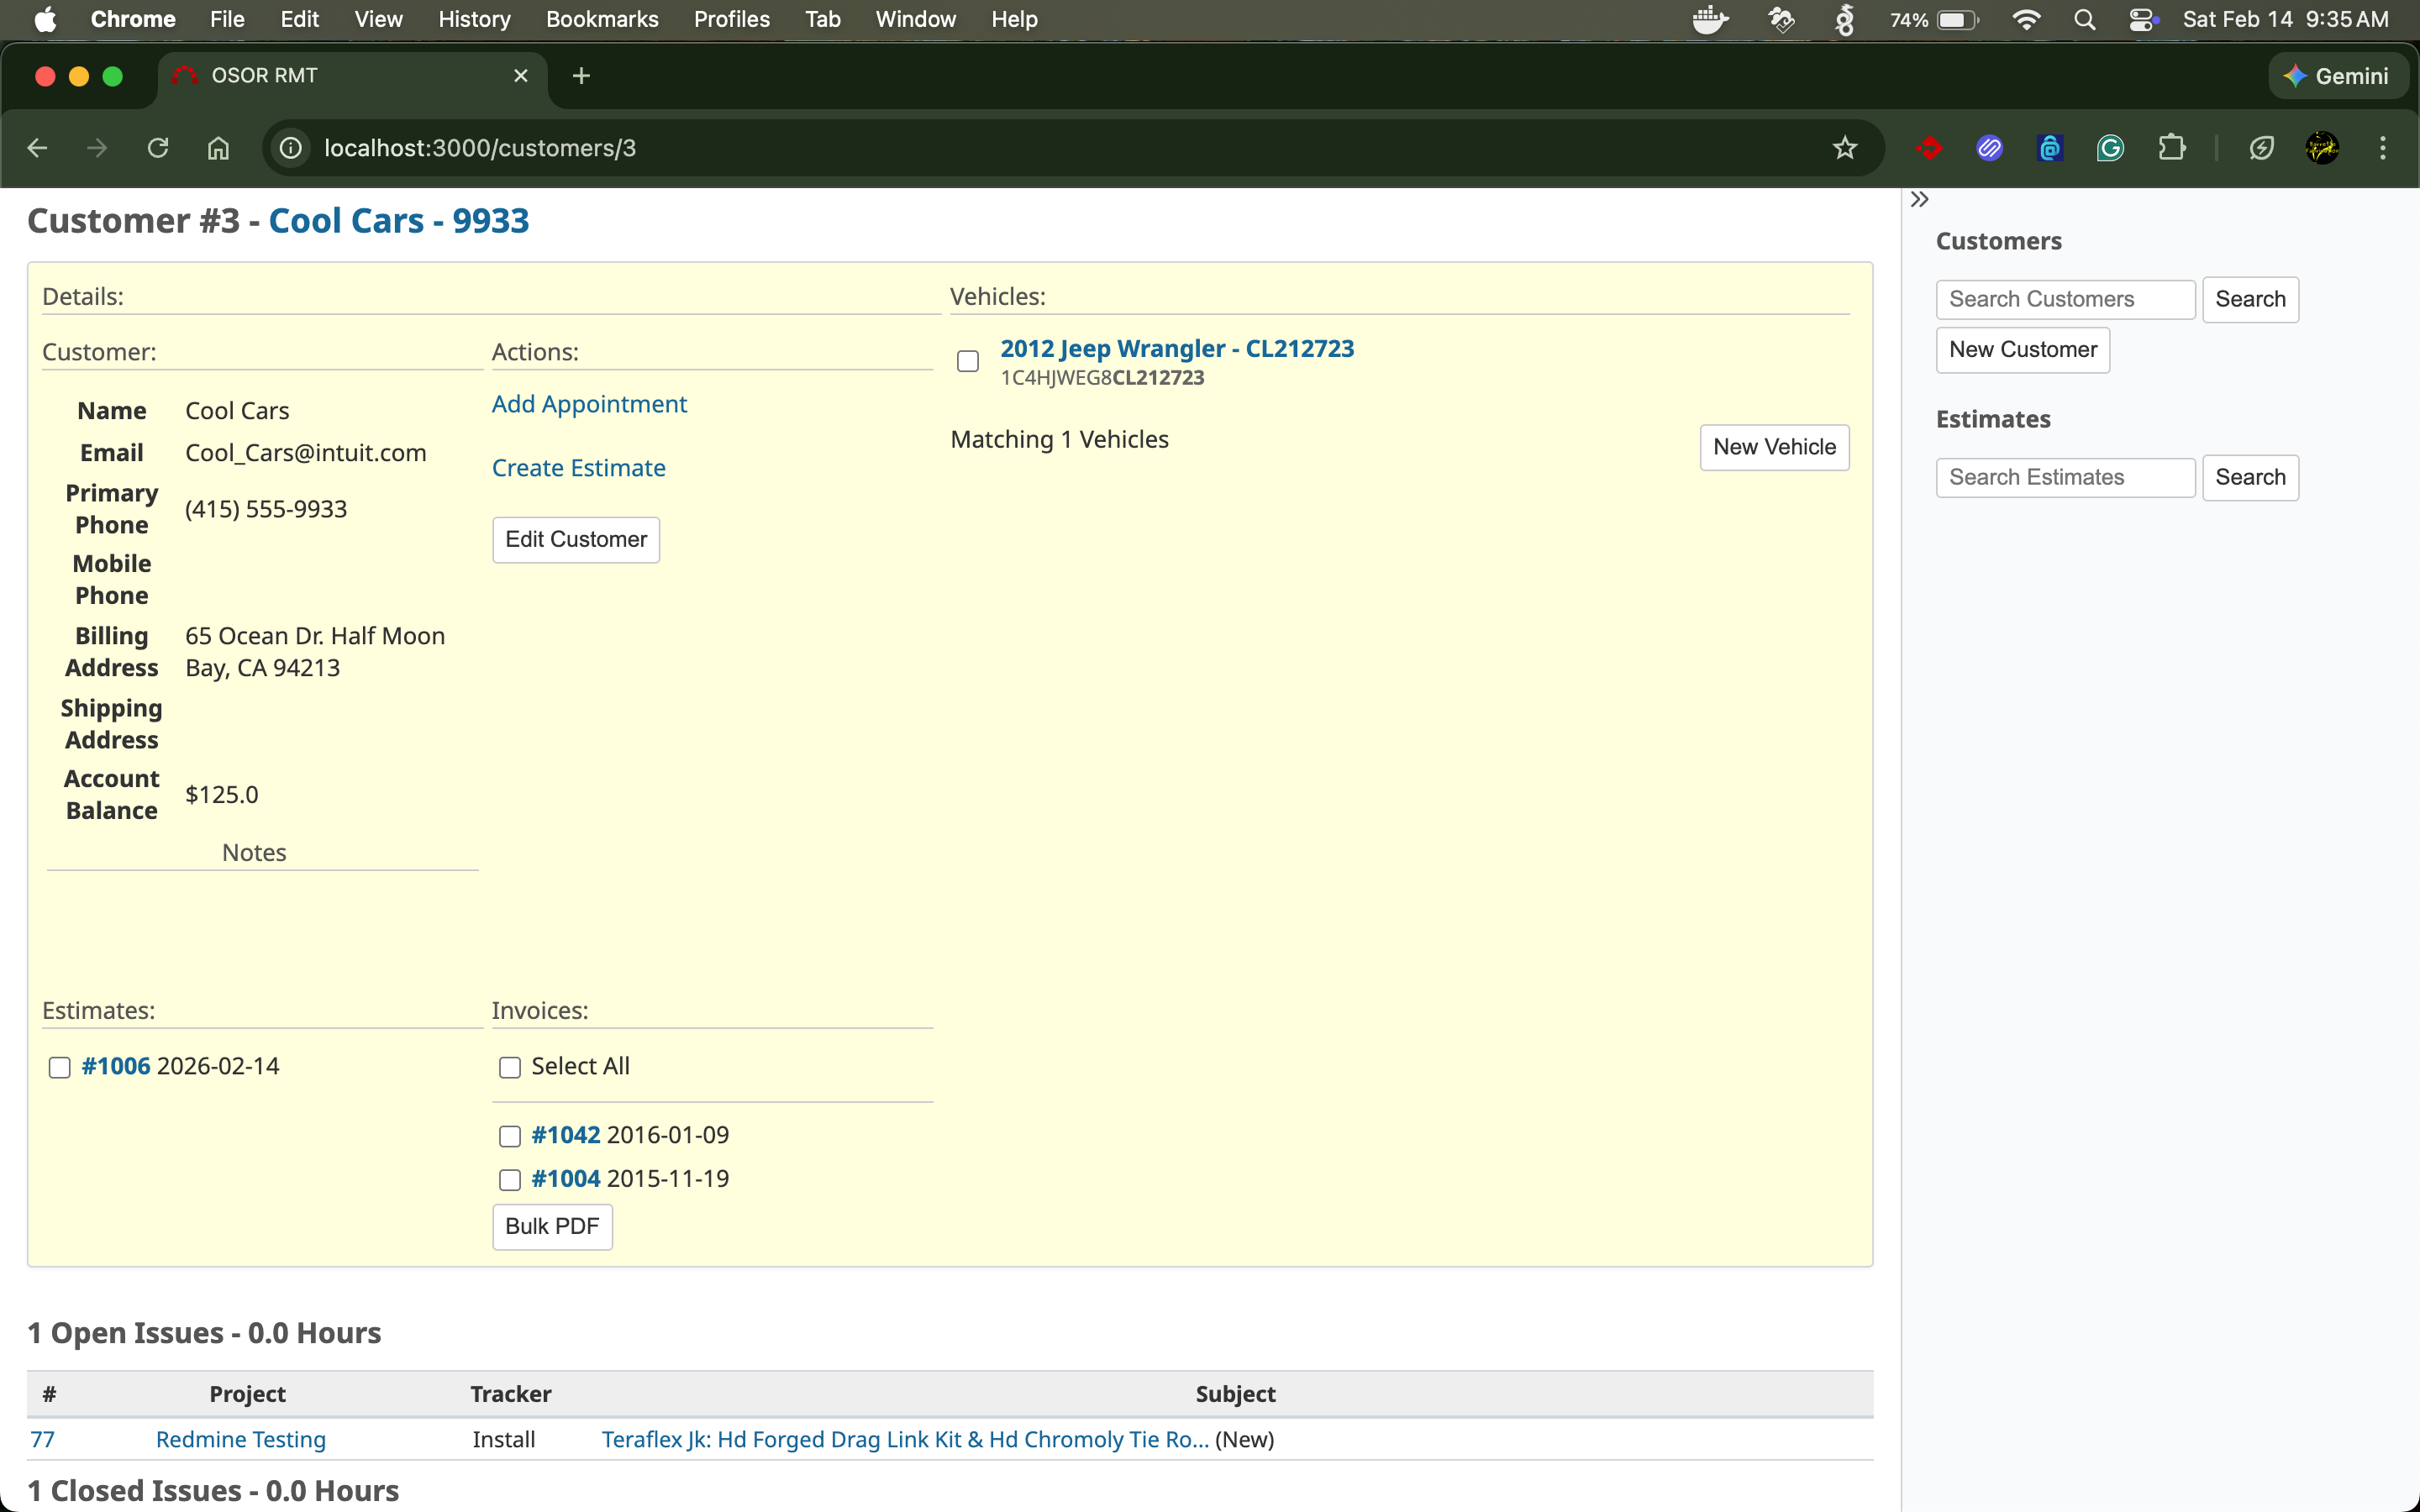The image size is (2420, 1512).
Task: Click the Grammarly extension icon
Action: 2110,148
